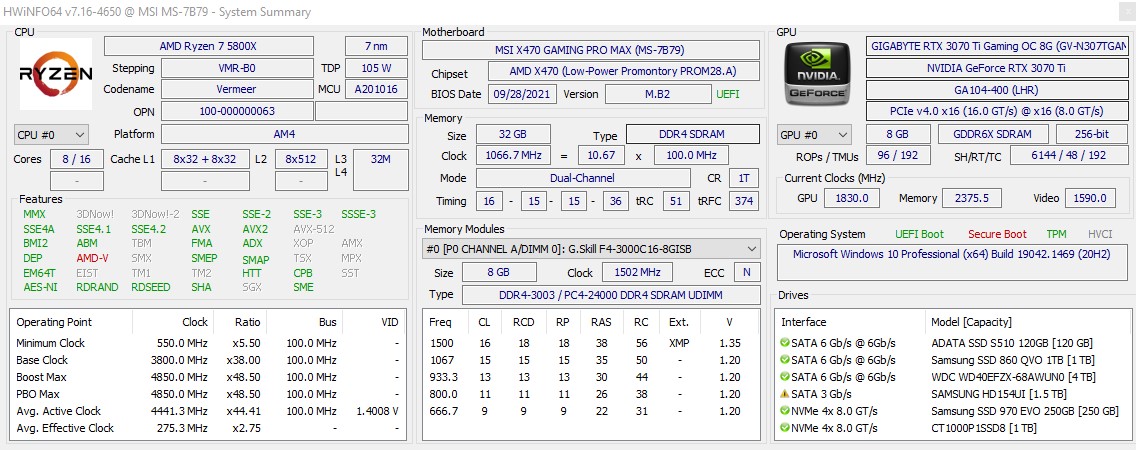Viewport: 1136px width, 450px height.
Task: Open the CPU #0 selector dropdown
Action: tap(51, 135)
